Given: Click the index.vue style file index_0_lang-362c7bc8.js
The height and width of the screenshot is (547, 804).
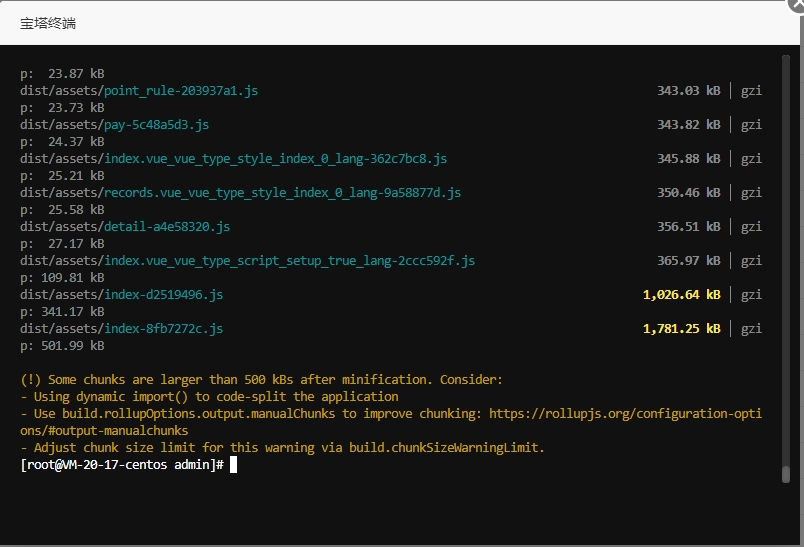Looking at the screenshot, I should (x=275, y=159).
